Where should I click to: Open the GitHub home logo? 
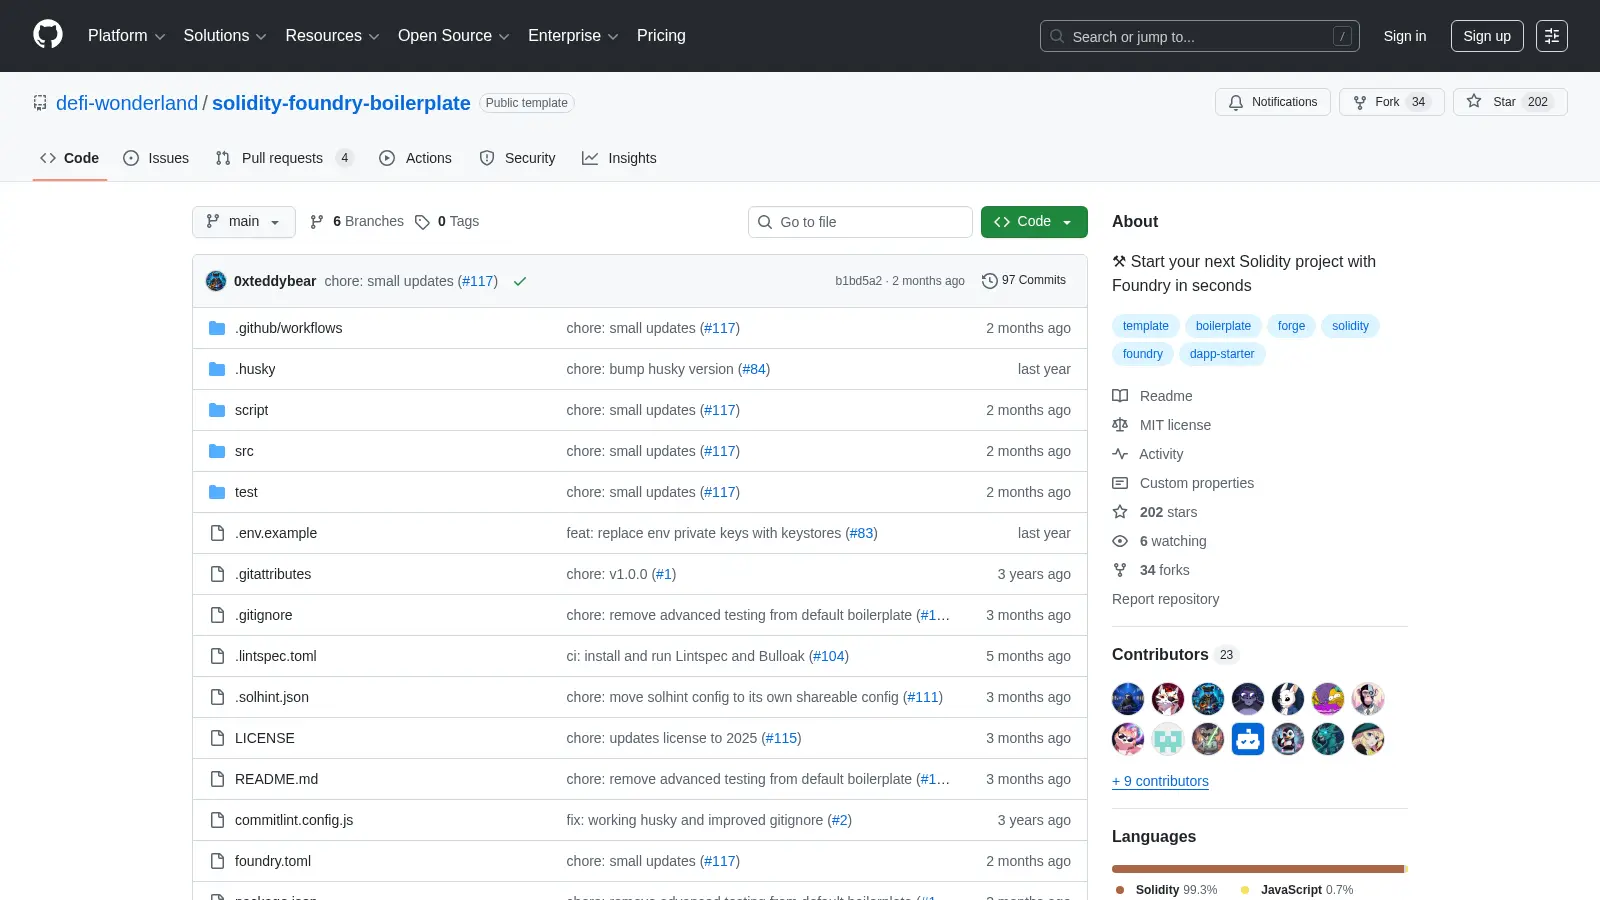48,35
